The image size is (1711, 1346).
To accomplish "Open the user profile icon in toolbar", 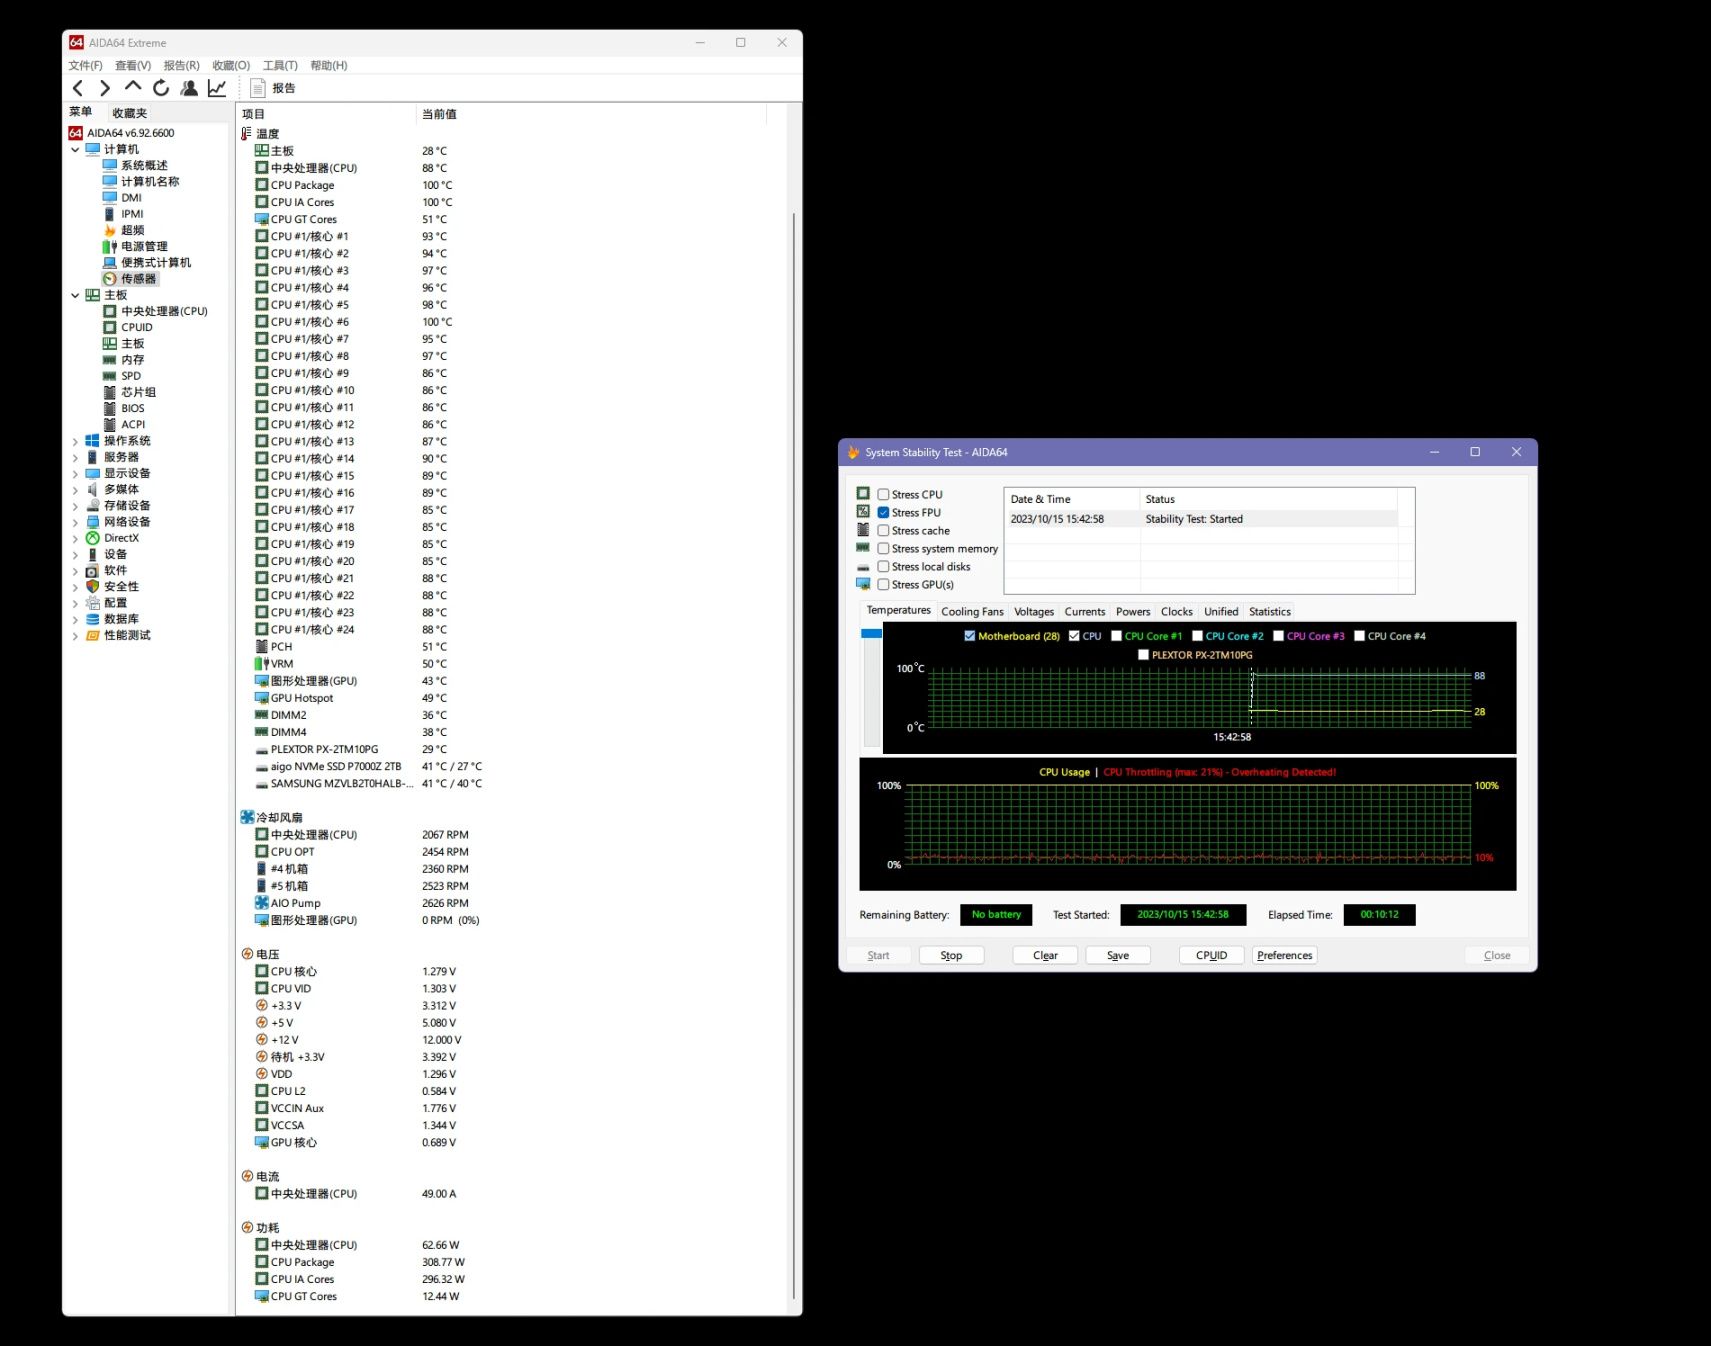I will pos(189,88).
